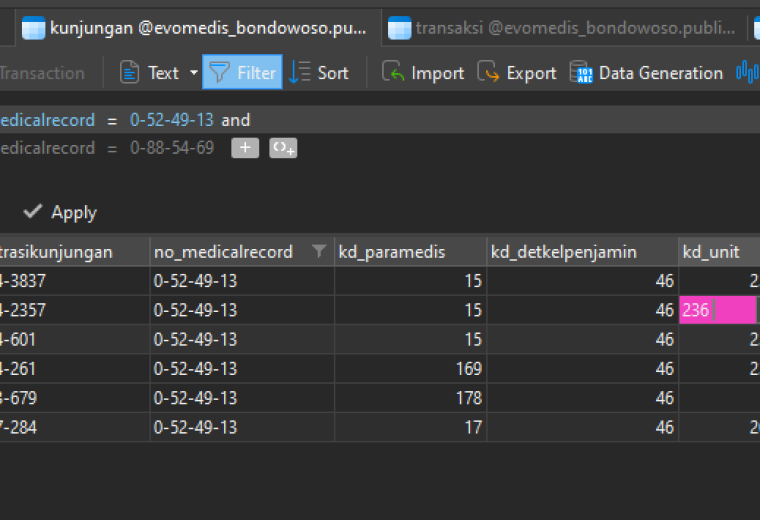Toggle the Filter button in toolbar
The image size is (760, 520).
coord(242,72)
